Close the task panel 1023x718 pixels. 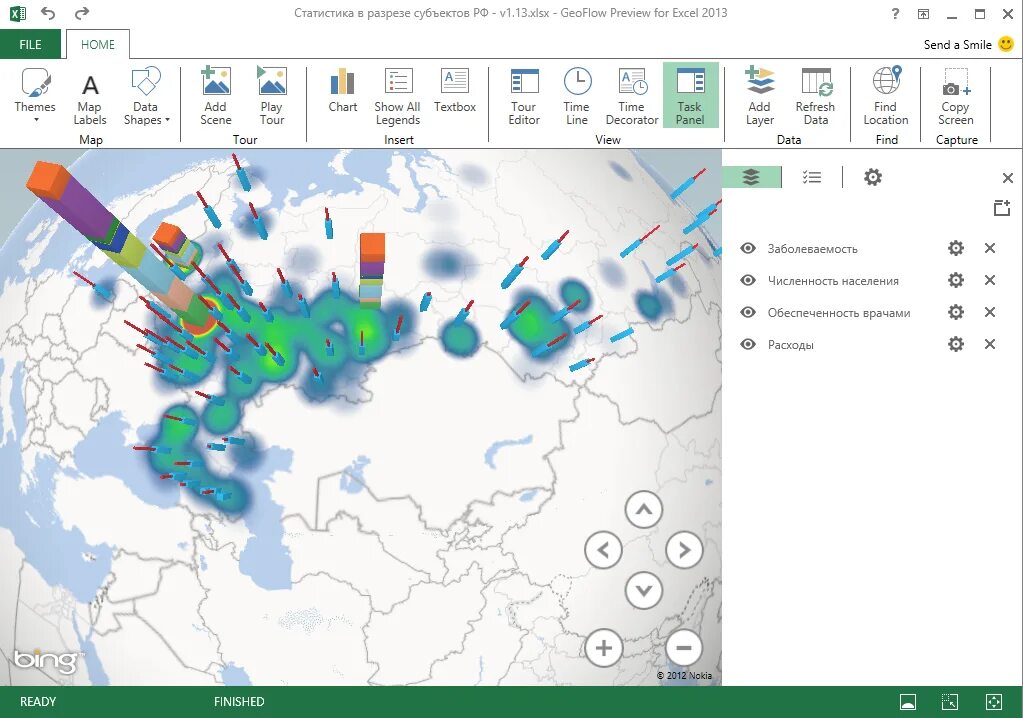point(1007,178)
